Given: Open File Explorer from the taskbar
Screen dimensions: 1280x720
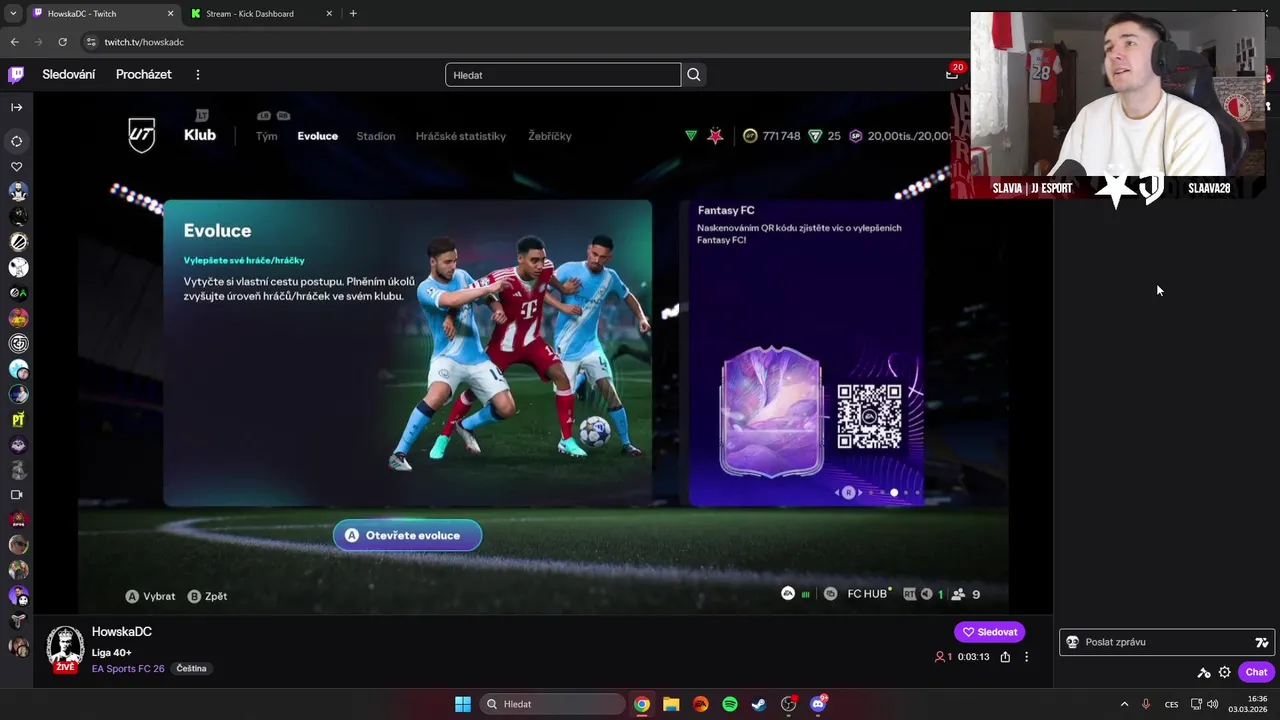Looking at the screenshot, I should (671, 704).
